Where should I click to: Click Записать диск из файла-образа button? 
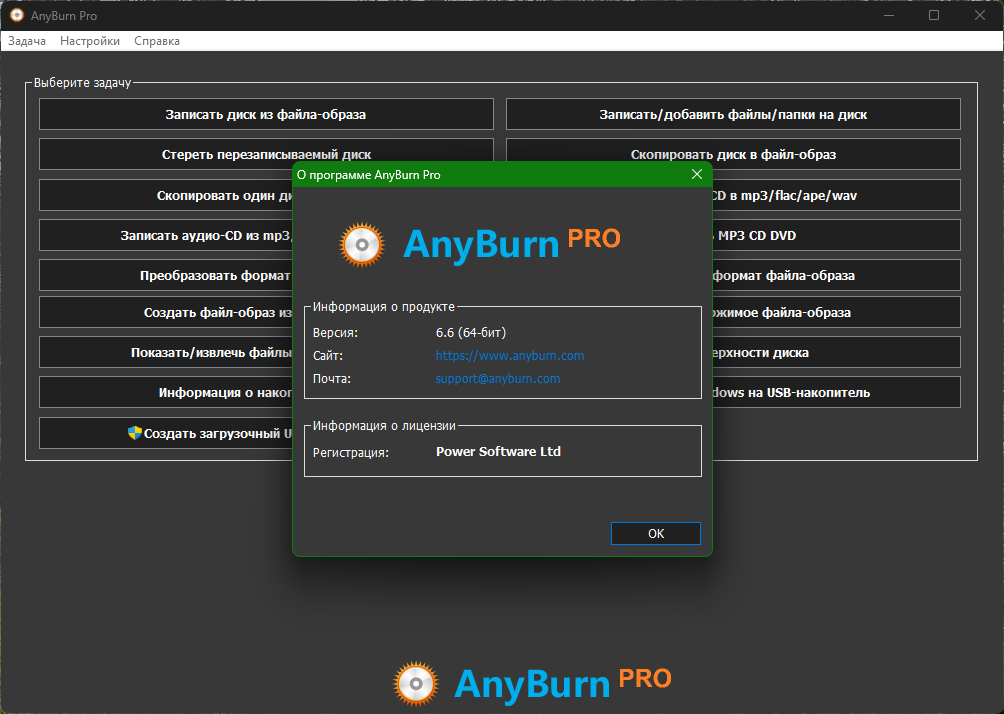[266, 114]
